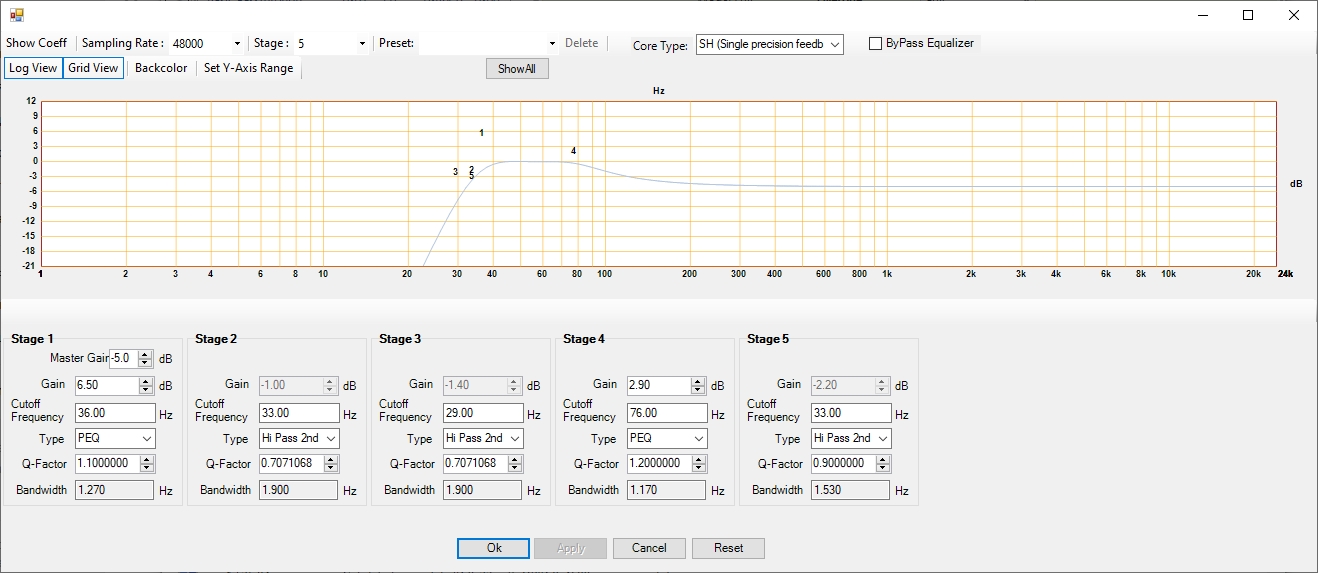Click Set Y-Axis Range toolbar item
Screen dimensions: 1318x573
(248, 68)
